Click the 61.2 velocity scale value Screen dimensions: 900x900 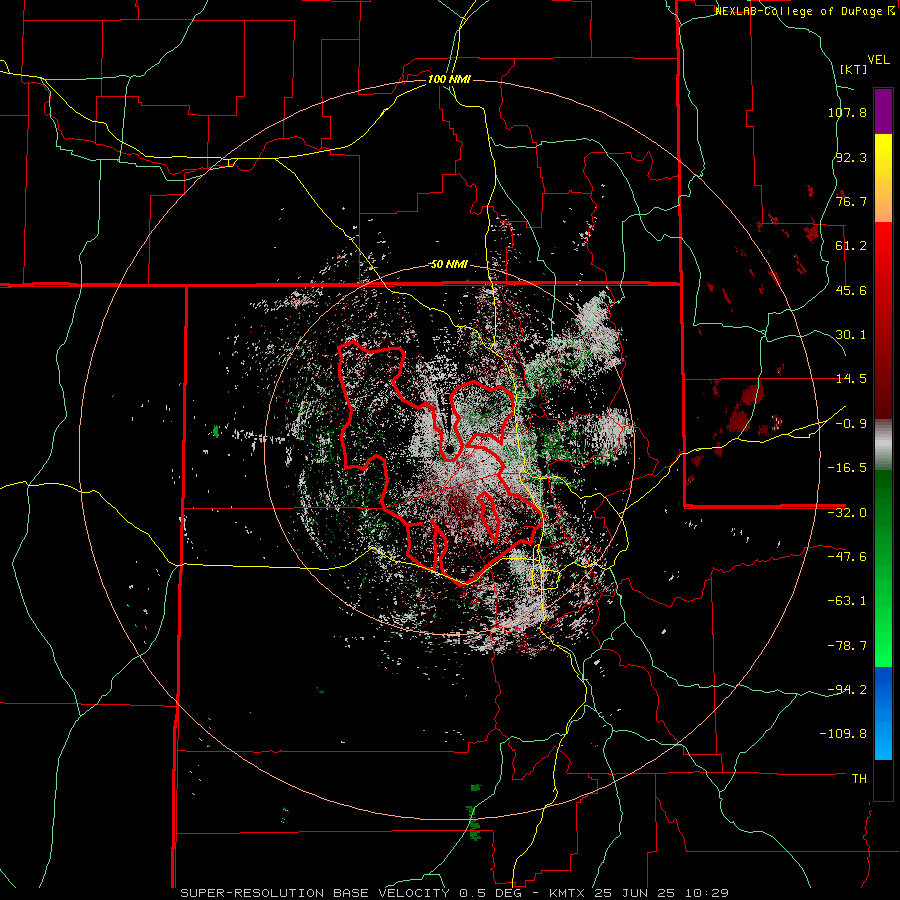pos(851,246)
